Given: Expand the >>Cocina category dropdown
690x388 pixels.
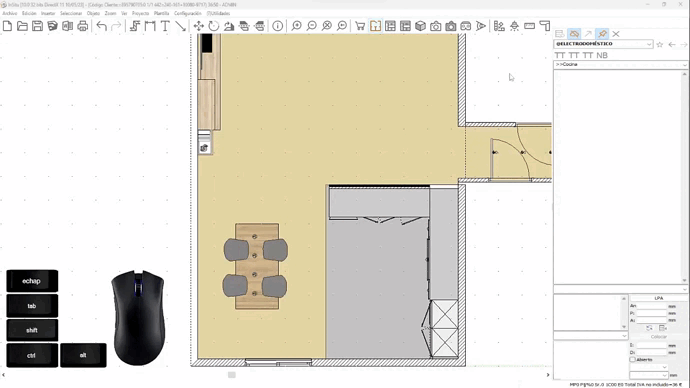Looking at the screenshot, I should (x=620, y=64).
